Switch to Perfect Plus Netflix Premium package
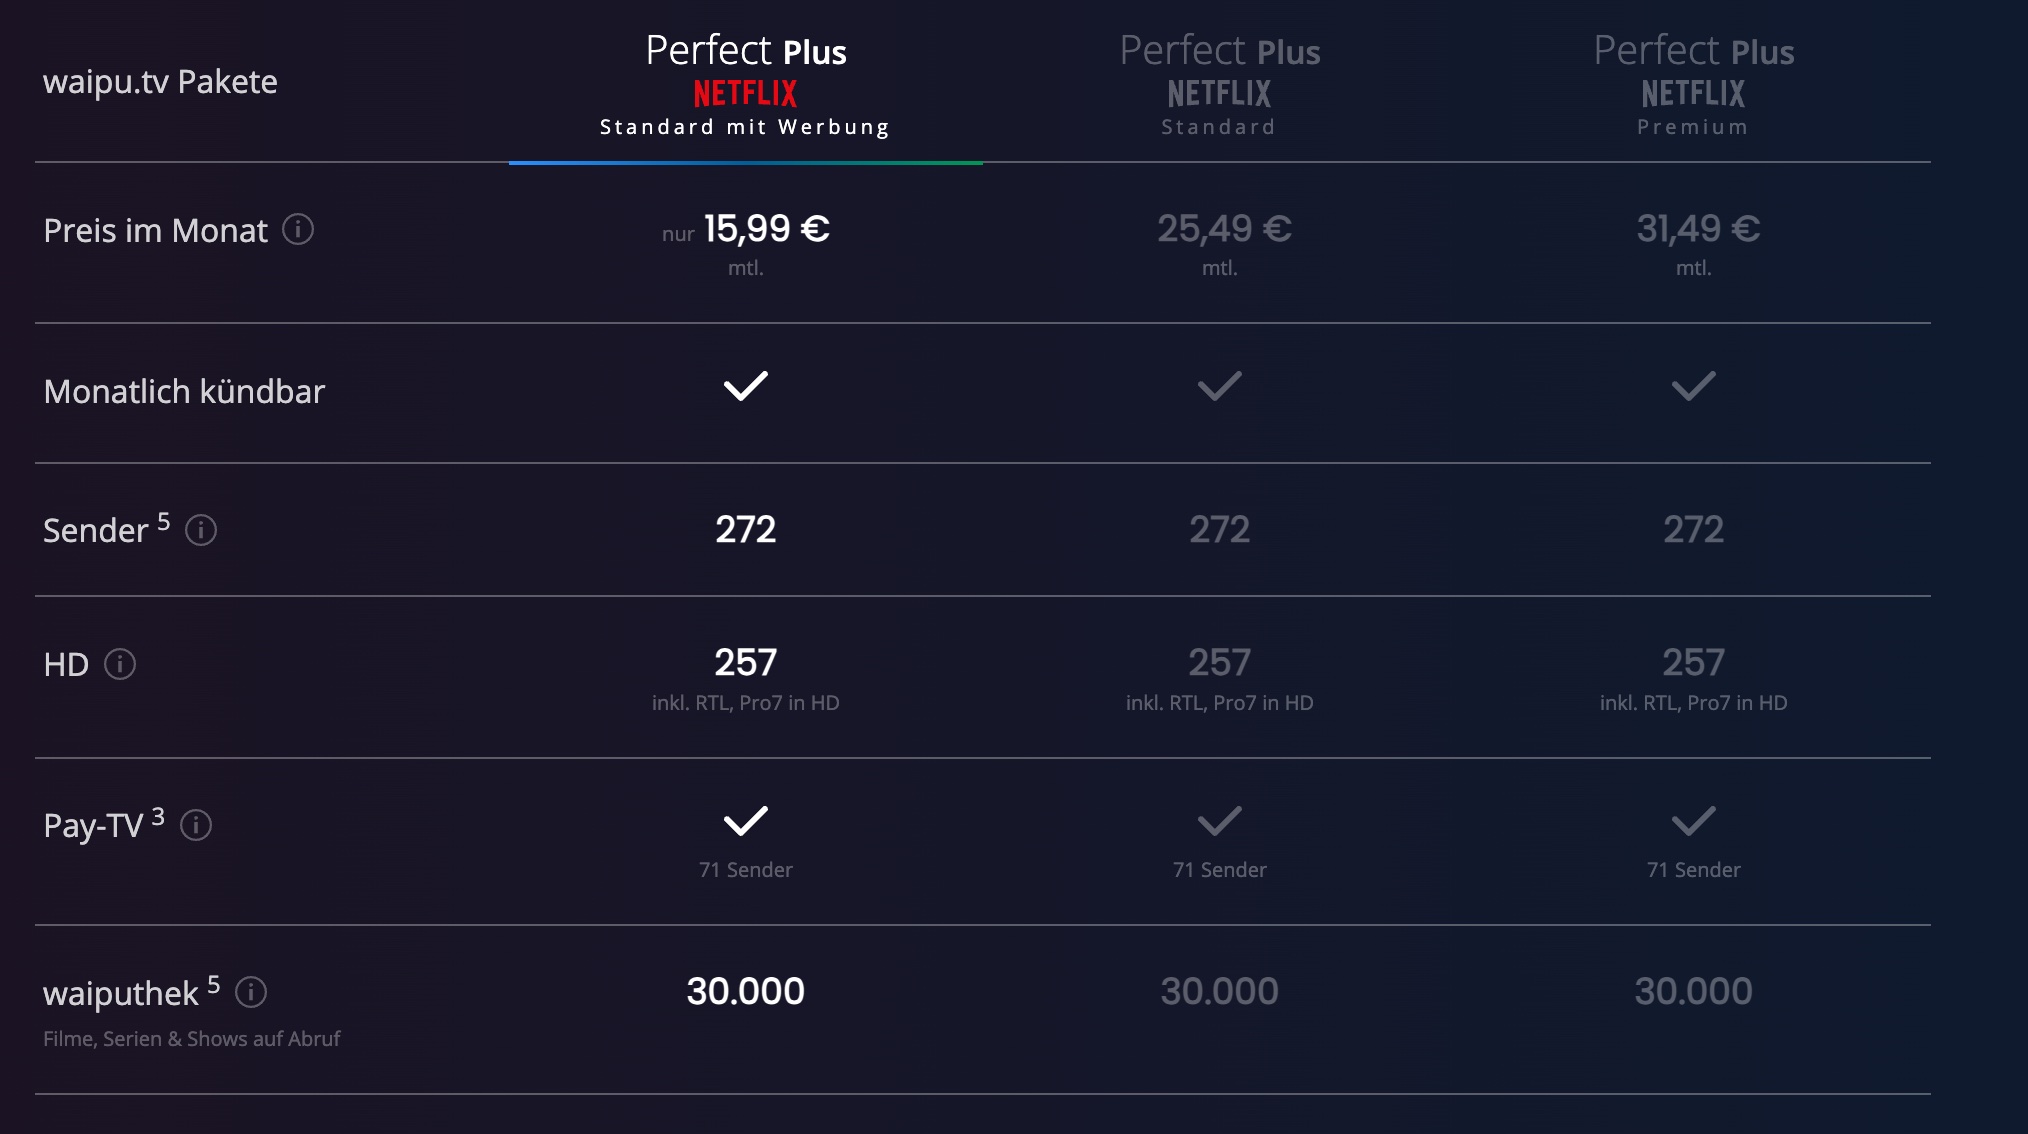 click(1693, 84)
